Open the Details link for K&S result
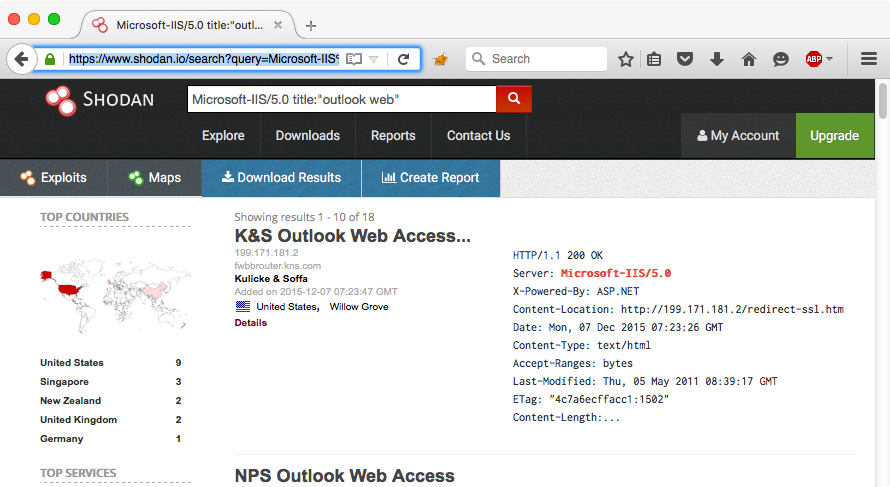The image size is (890, 487). (x=250, y=322)
